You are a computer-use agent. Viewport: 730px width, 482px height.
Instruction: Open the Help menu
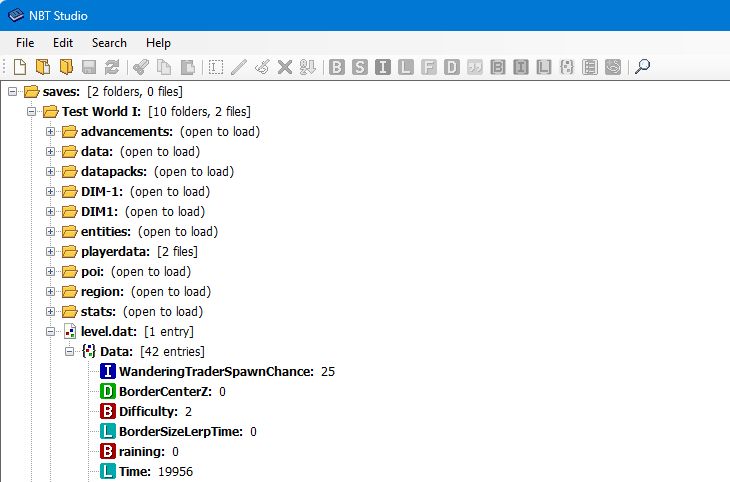[x=158, y=43]
